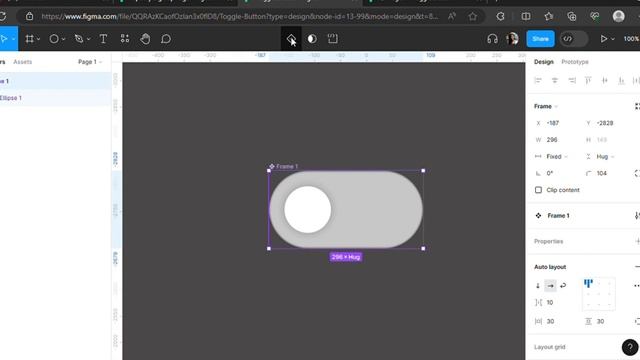Align horizontal centers icon
This screenshot has height=360, width=640.
click(x=555, y=80)
